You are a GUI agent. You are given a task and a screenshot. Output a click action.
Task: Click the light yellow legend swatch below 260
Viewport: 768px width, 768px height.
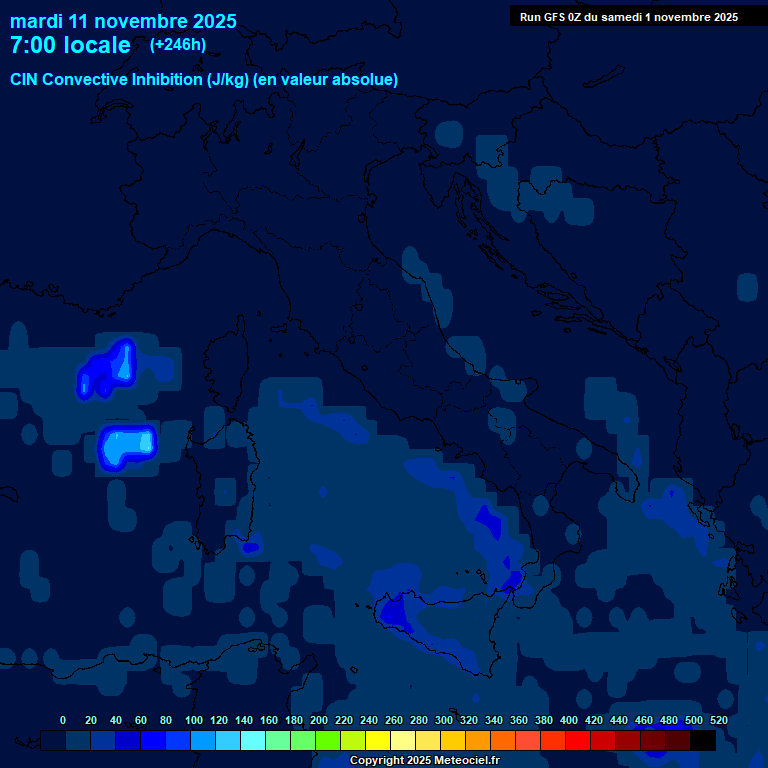click(x=403, y=741)
